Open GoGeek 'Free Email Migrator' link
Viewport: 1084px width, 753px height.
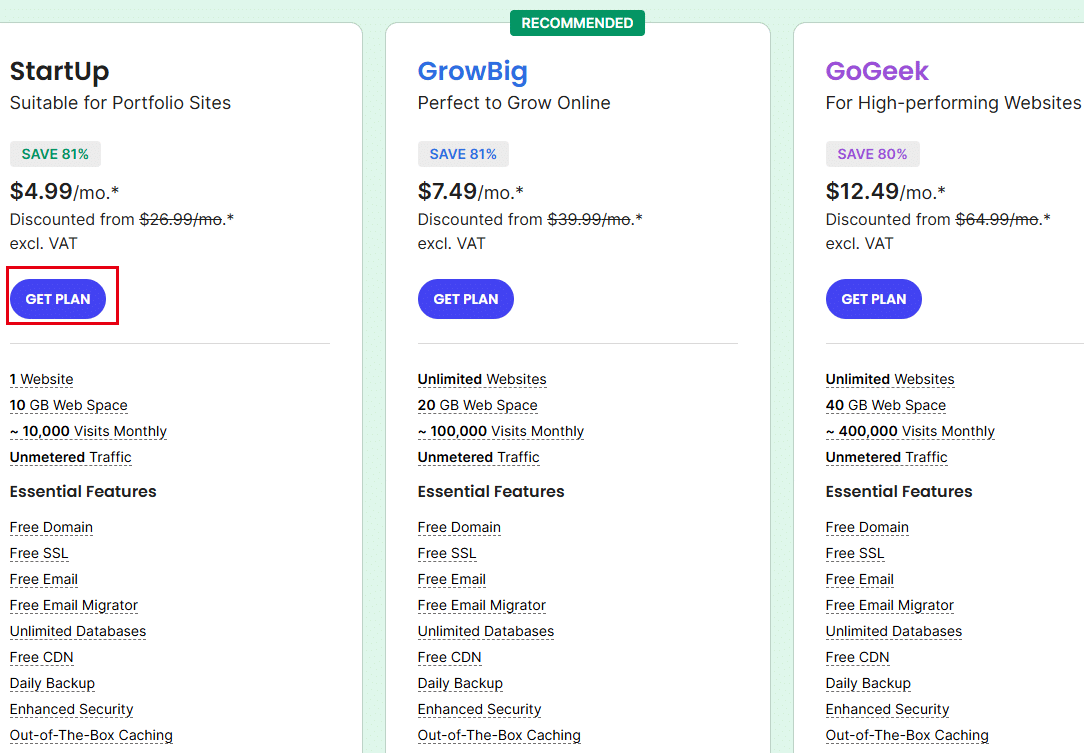[x=890, y=605]
